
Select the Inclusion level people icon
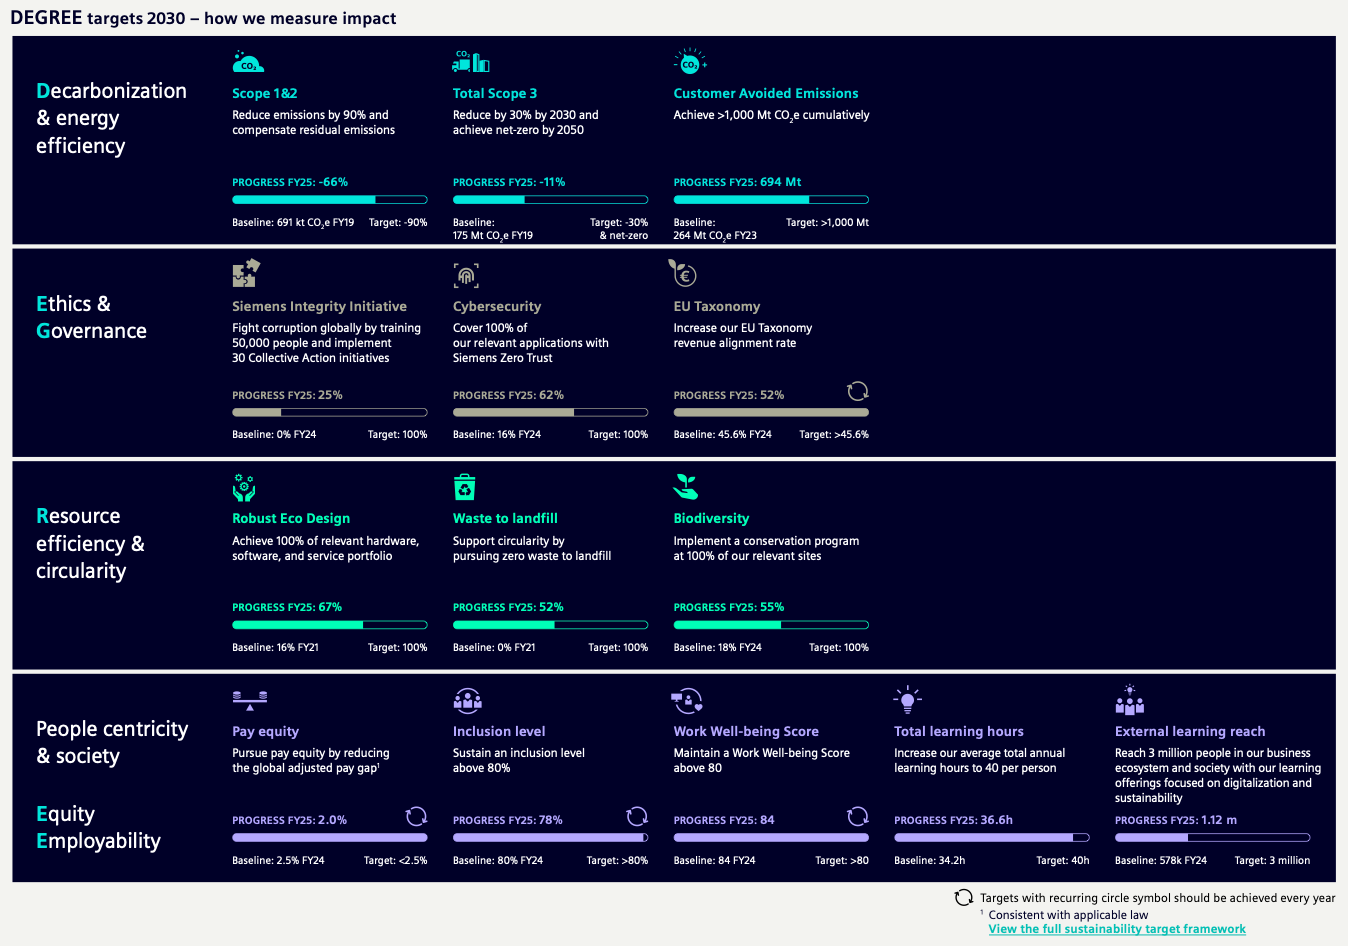pyautogui.click(x=467, y=700)
